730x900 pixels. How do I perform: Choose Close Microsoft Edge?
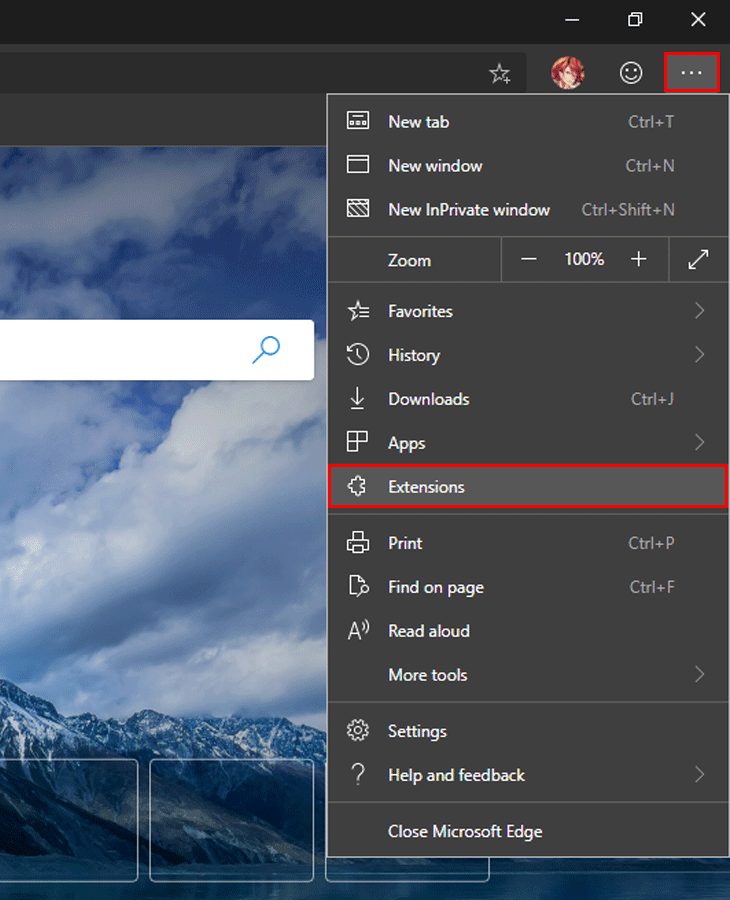tap(528, 831)
